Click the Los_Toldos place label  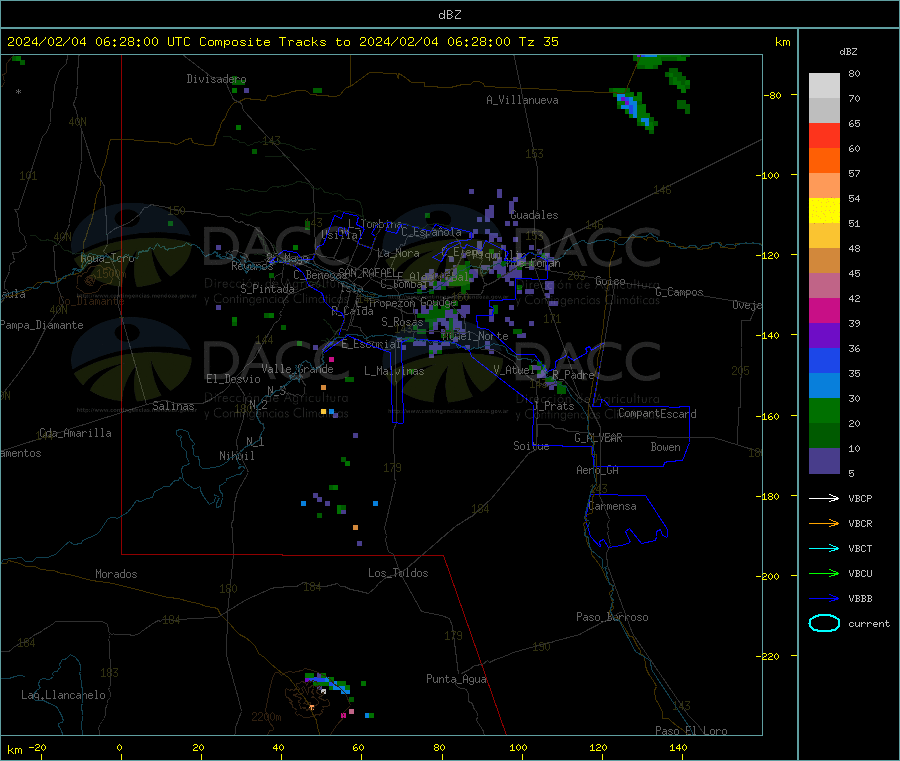pos(398,573)
